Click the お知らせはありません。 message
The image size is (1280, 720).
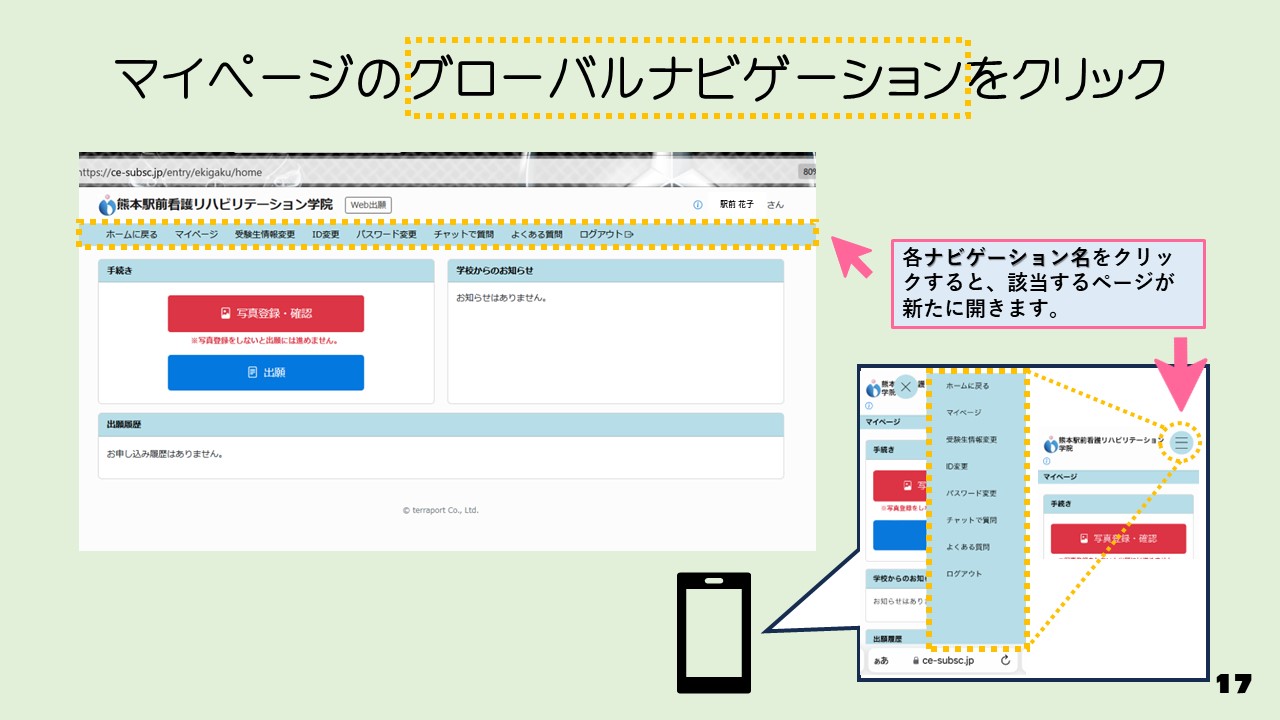coord(502,297)
